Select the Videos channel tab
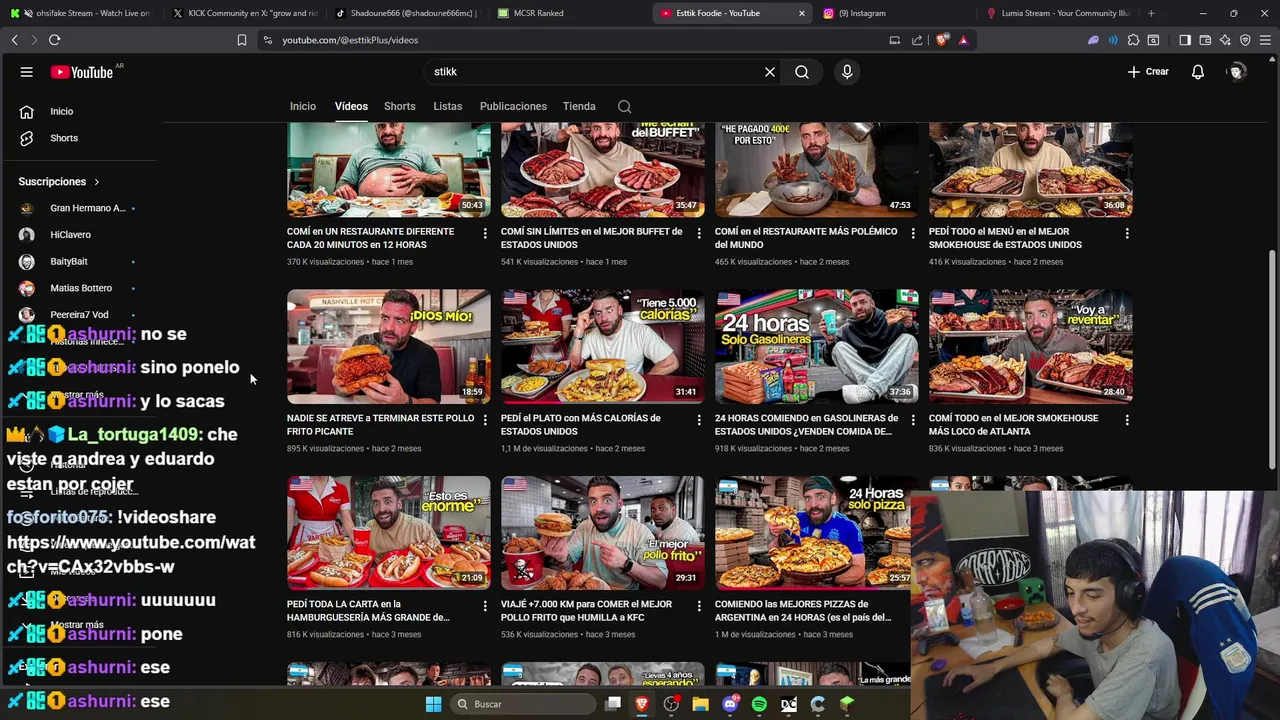This screenshot has width=1280, height=720. 351,106
